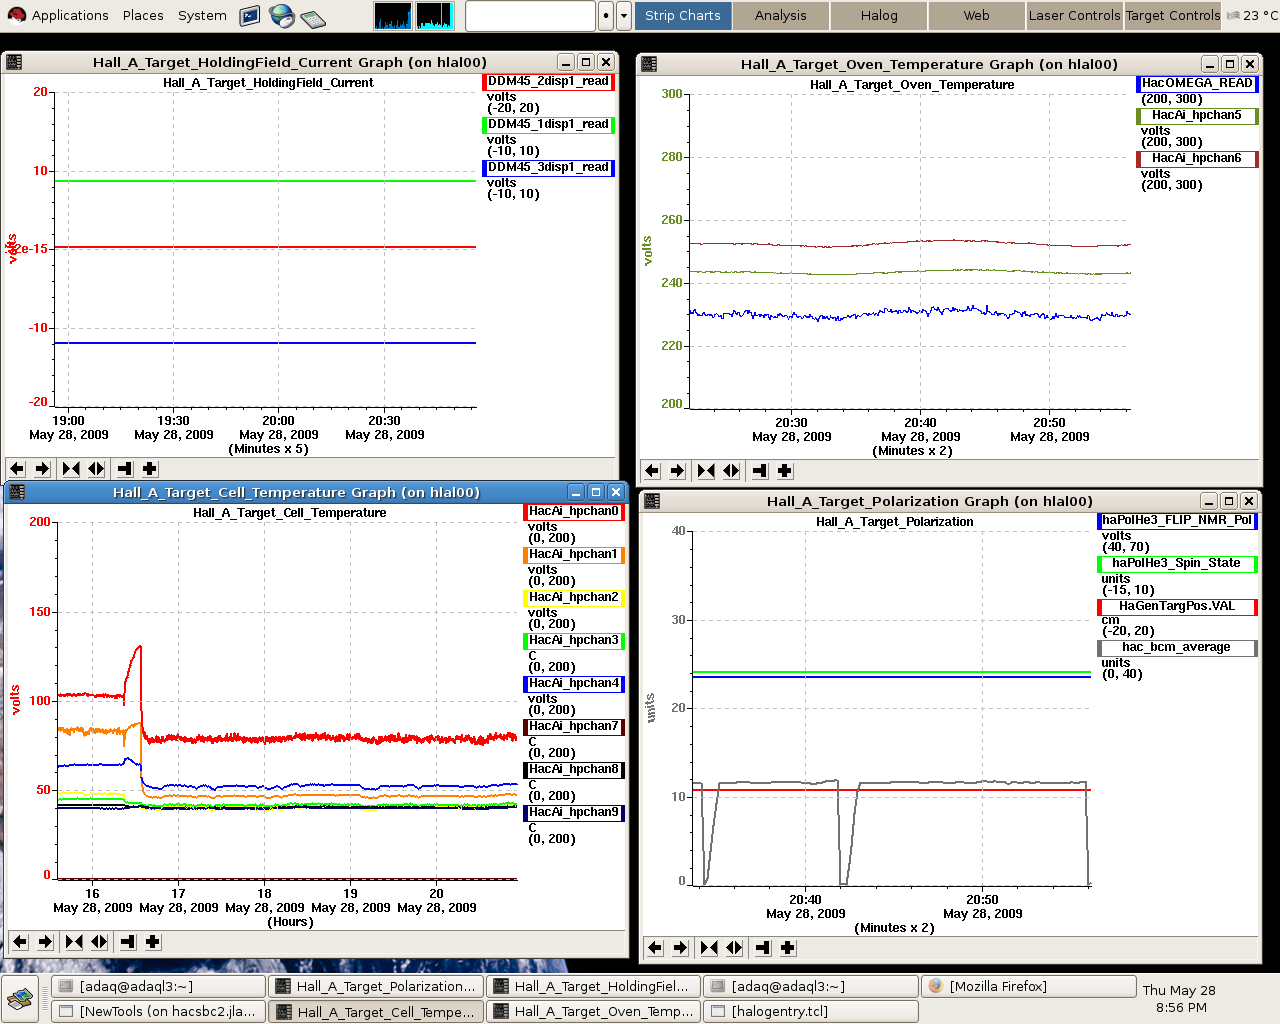The width and height of the screenshot is (1280, 1024).
Task: Click the taskbar date and time clock
Action: (x=1180, y=999)
